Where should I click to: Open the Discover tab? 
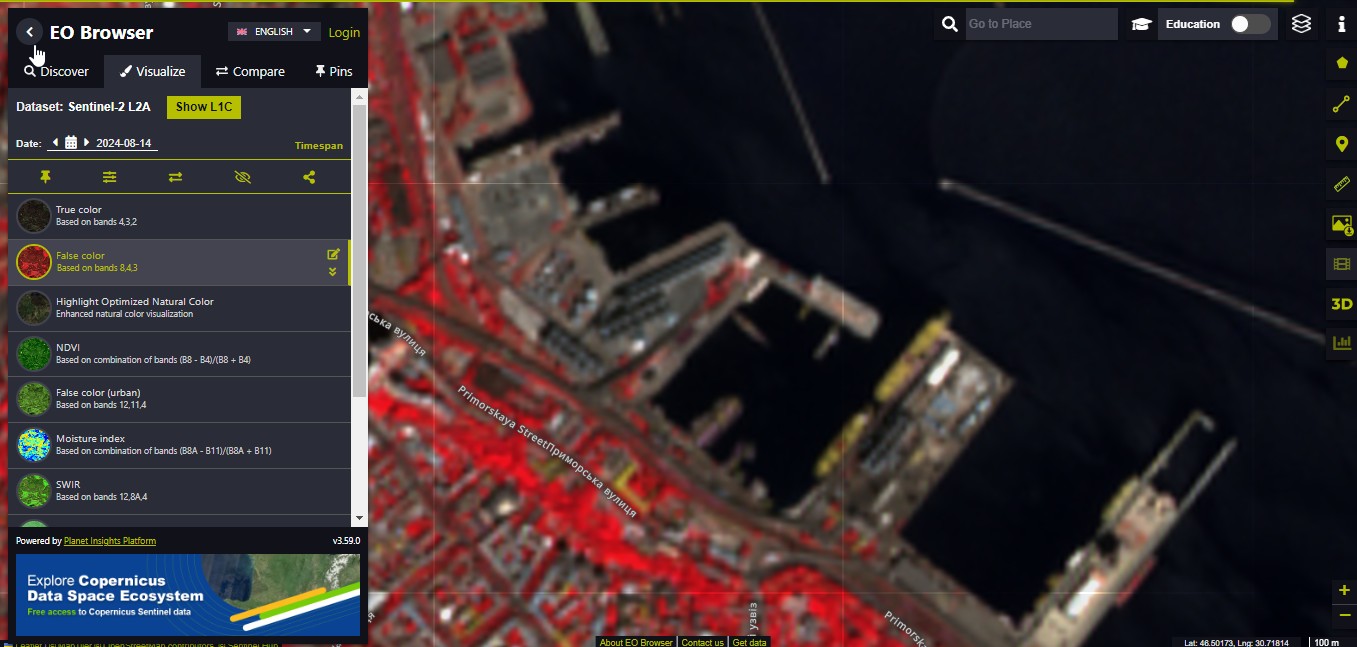(x=57, y=71)
